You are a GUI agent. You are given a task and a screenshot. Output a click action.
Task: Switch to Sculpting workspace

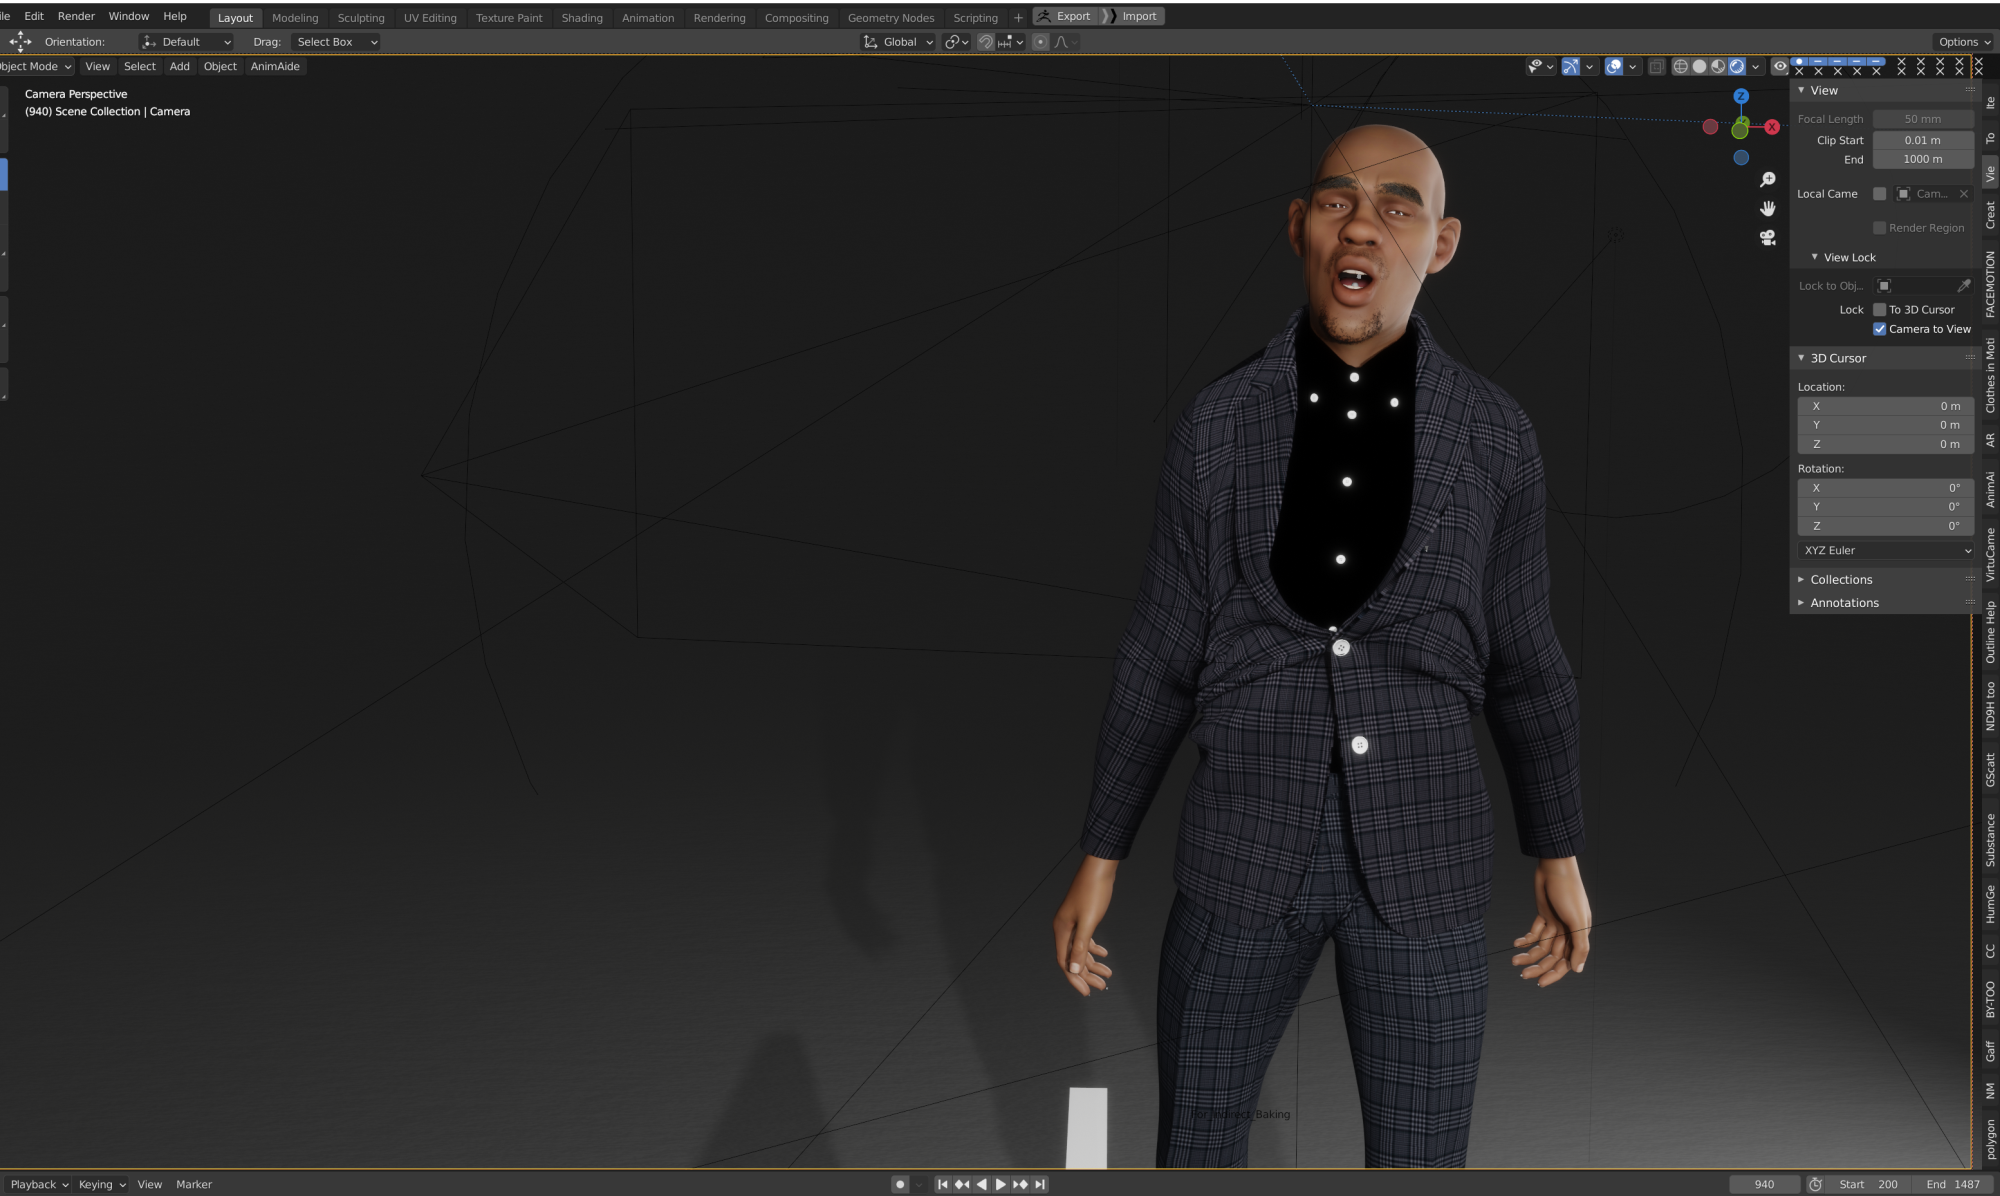361,18
